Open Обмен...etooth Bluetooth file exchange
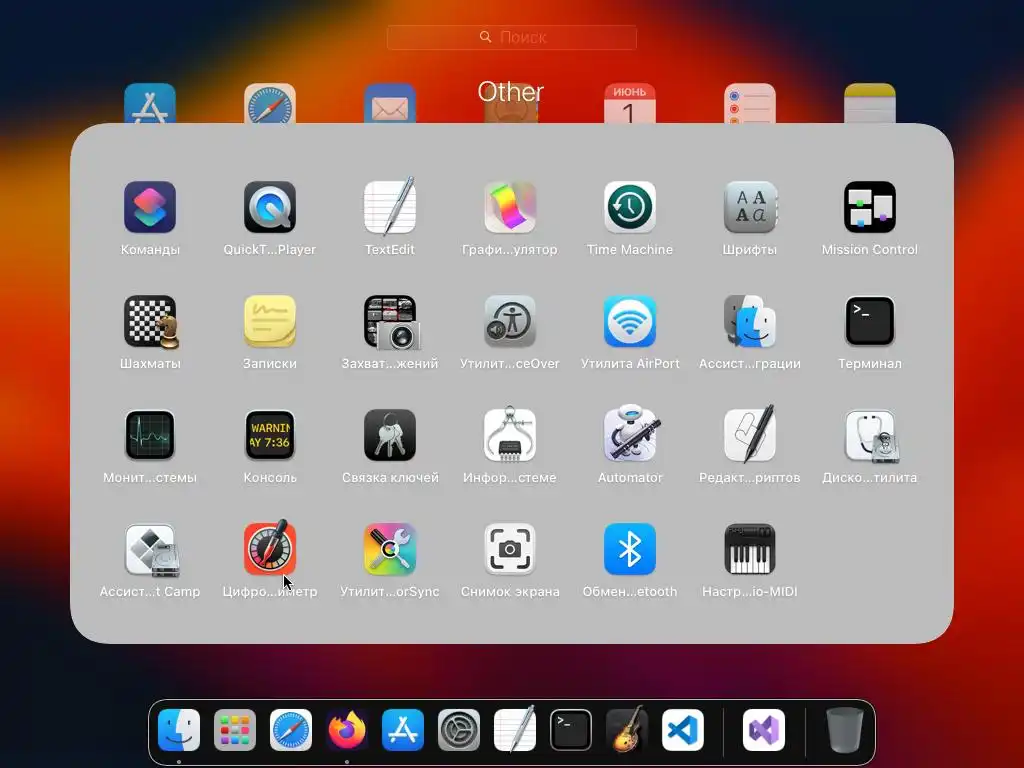The image size is (1024, 768). point(630,549)
